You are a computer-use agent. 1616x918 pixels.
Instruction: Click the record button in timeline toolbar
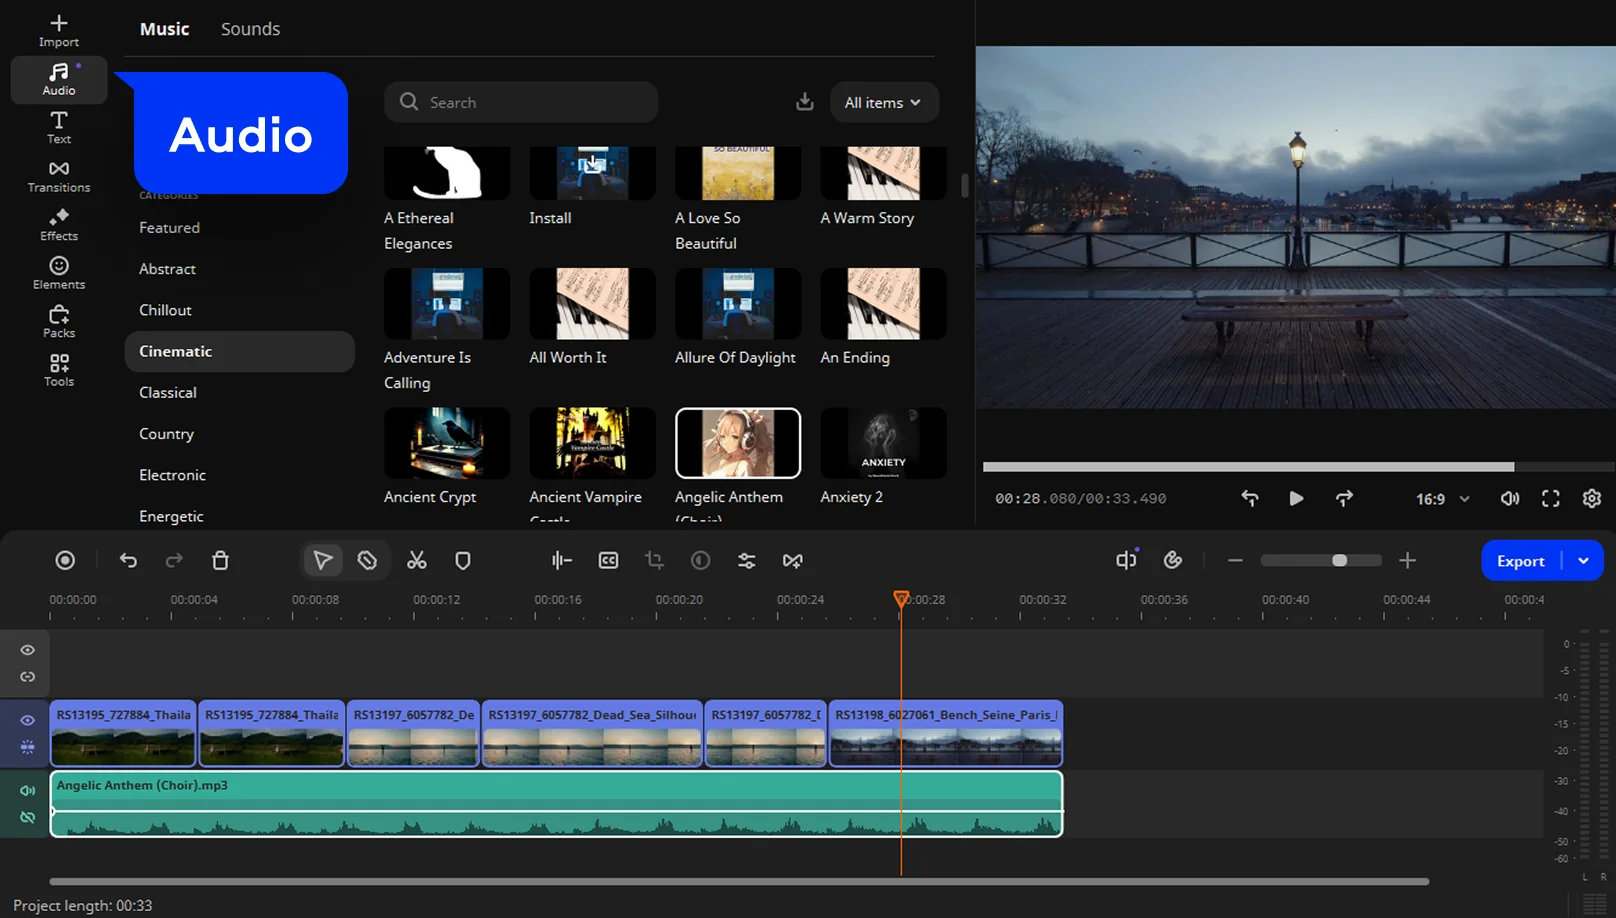[x=65, y=561]
